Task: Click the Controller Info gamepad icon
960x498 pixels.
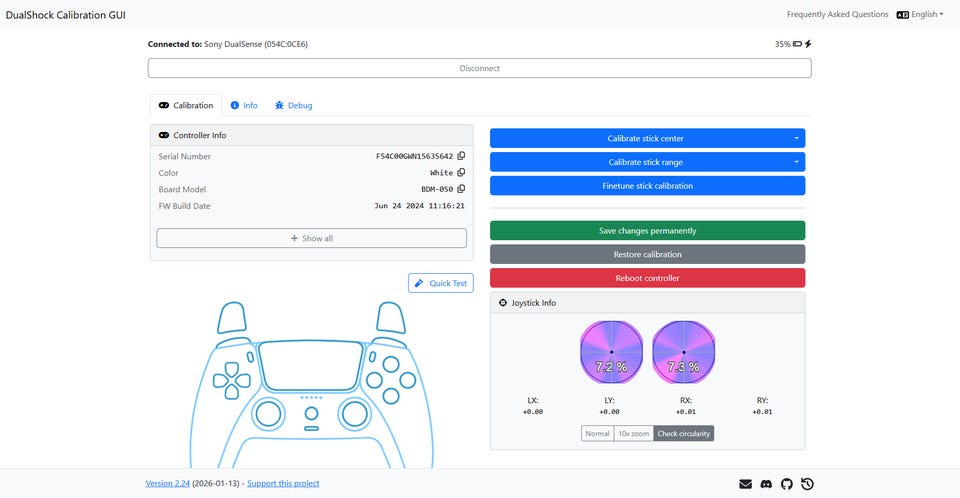Action: click(x=163, y=135)
